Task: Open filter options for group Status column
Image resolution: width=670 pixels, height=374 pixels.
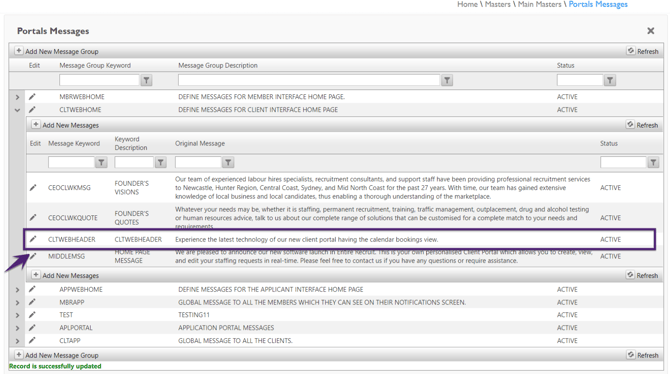Action: pyautogui.click(x=610, y=80)
